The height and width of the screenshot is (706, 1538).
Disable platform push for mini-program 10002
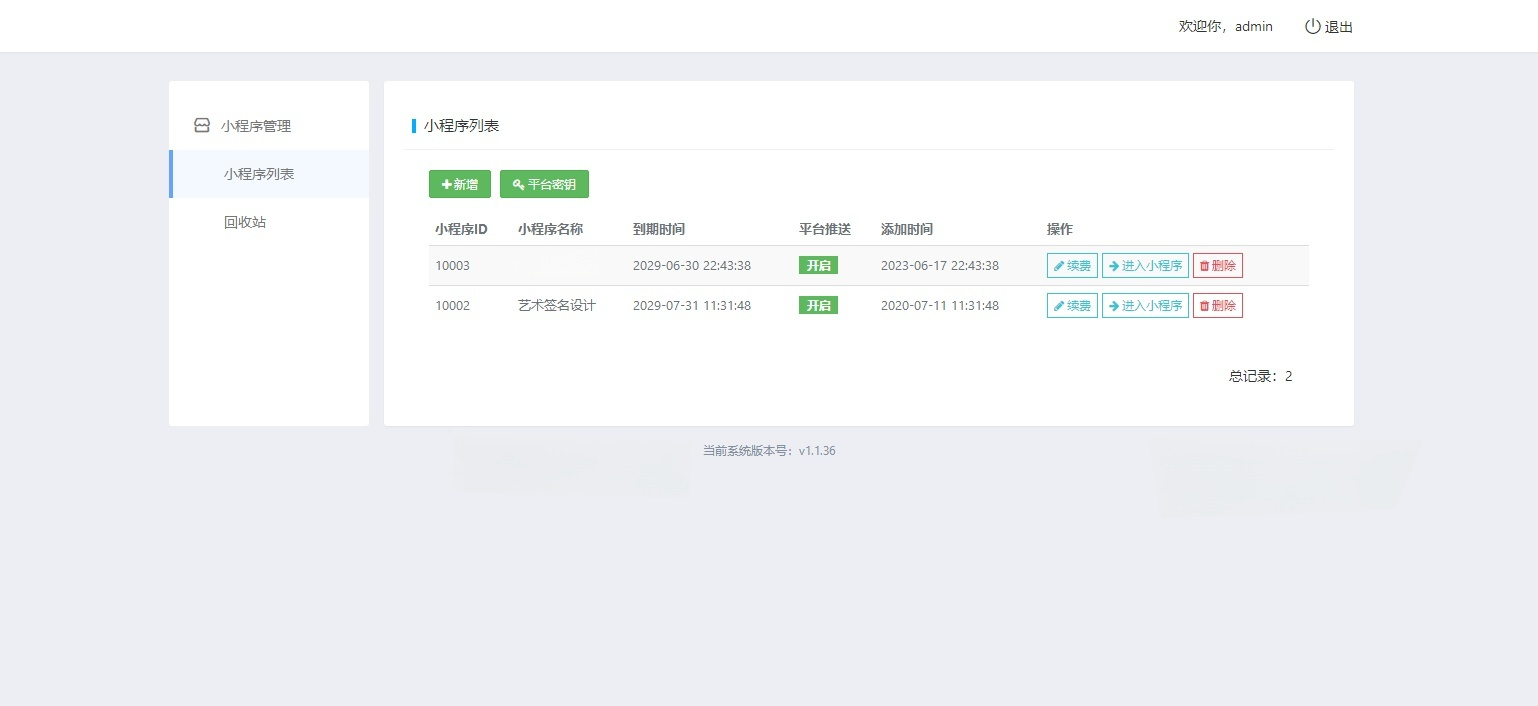[818, 305]
